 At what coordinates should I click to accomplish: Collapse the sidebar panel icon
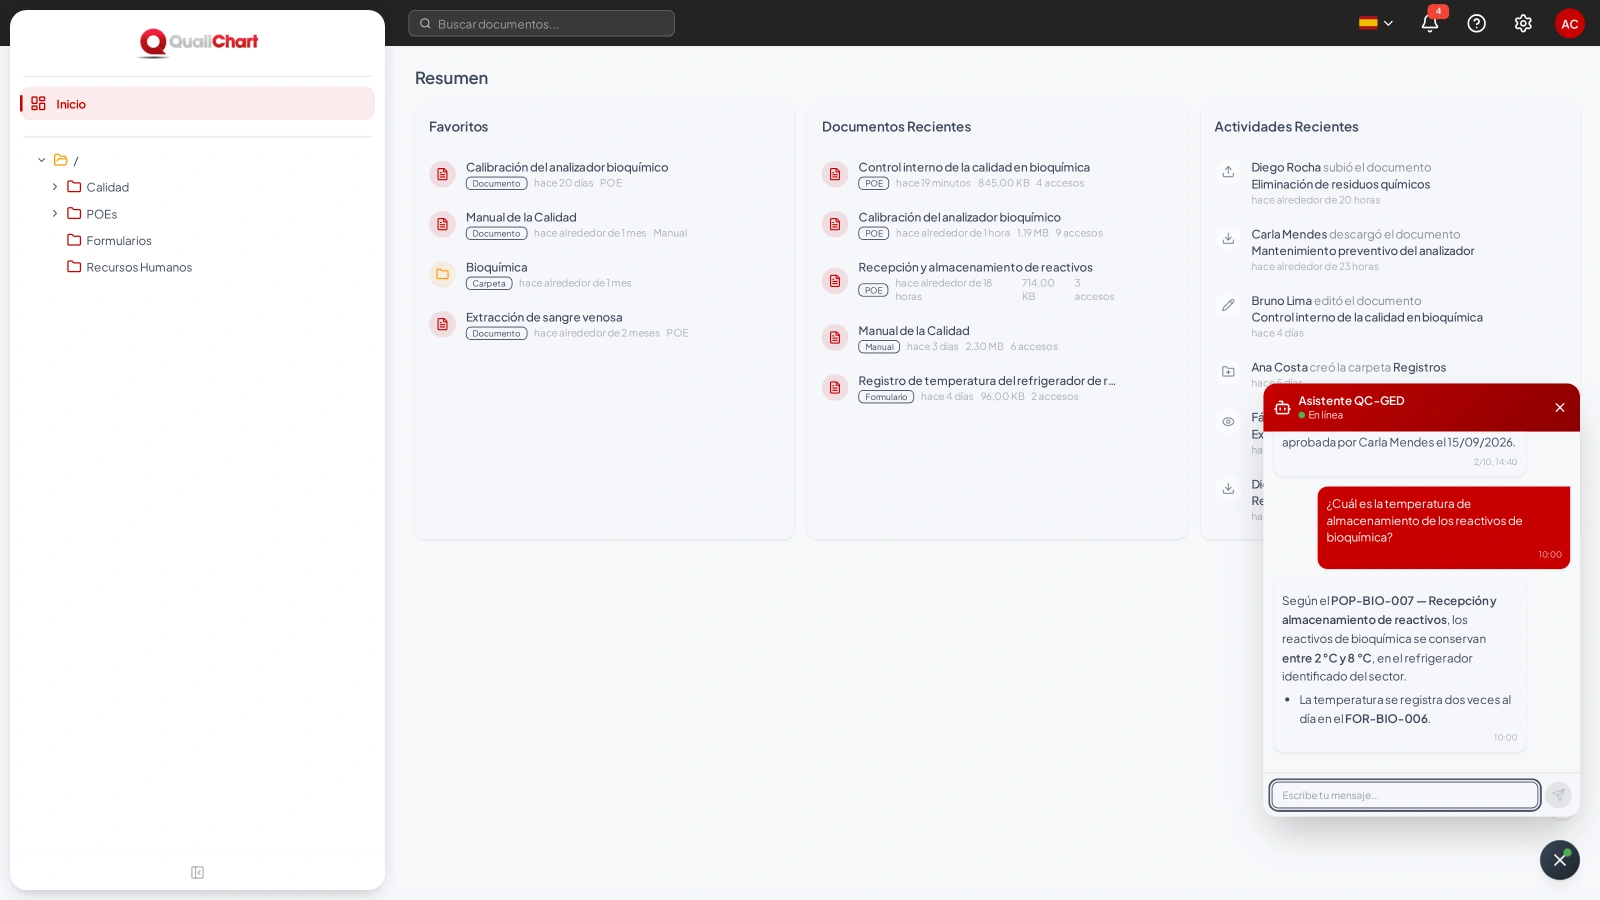pyautogui.click(x=197, y=873)
